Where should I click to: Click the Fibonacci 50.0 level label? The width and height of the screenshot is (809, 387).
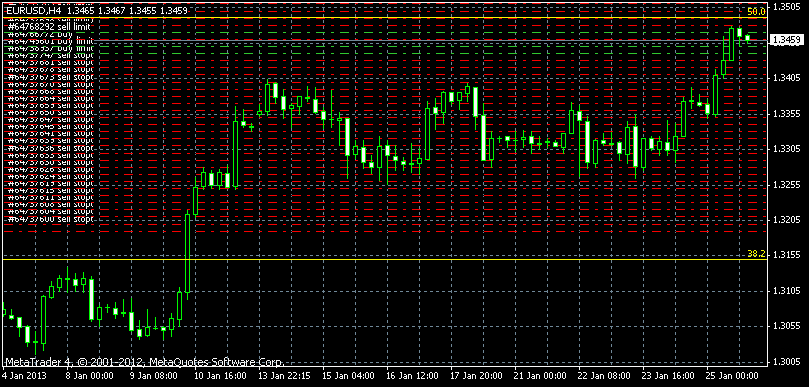pyautogui.click(x=756, y=11)
